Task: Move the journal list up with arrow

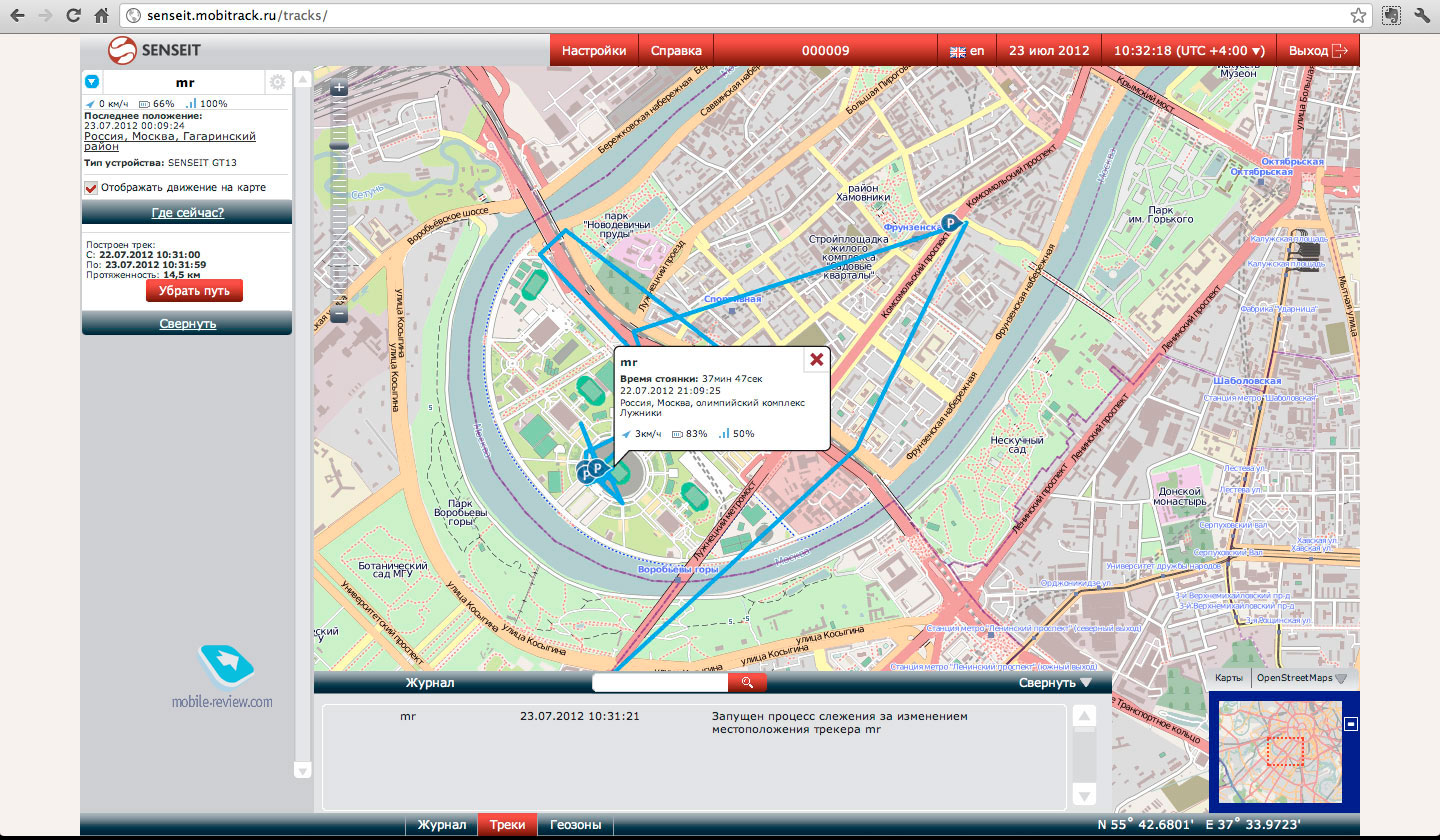Action: click(1084, 716)
